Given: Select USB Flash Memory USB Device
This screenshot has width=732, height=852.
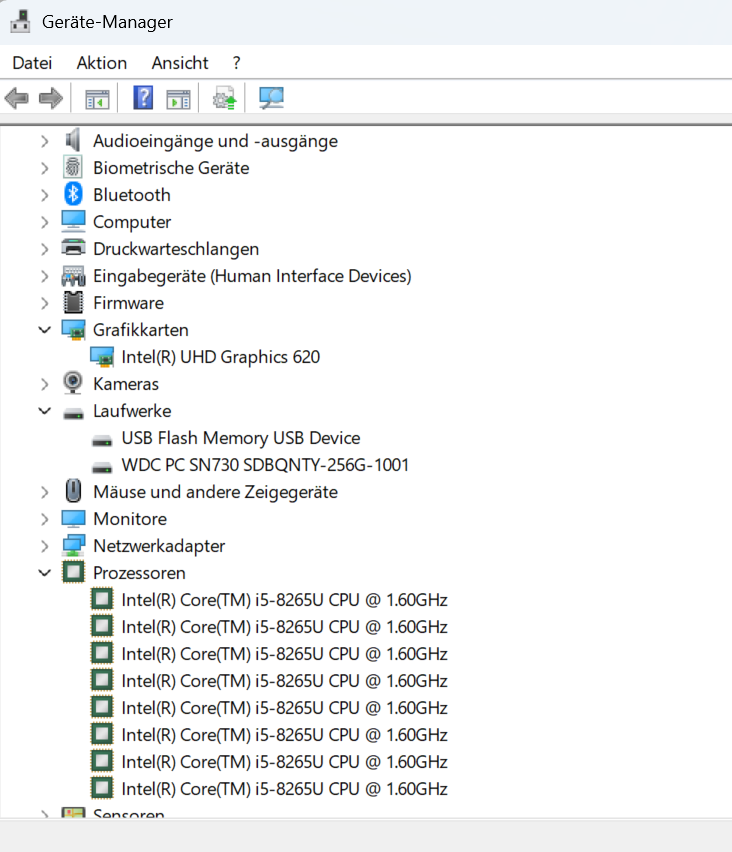Looking at the screenshot, I should pyautogui.click(x=241, y=438).
